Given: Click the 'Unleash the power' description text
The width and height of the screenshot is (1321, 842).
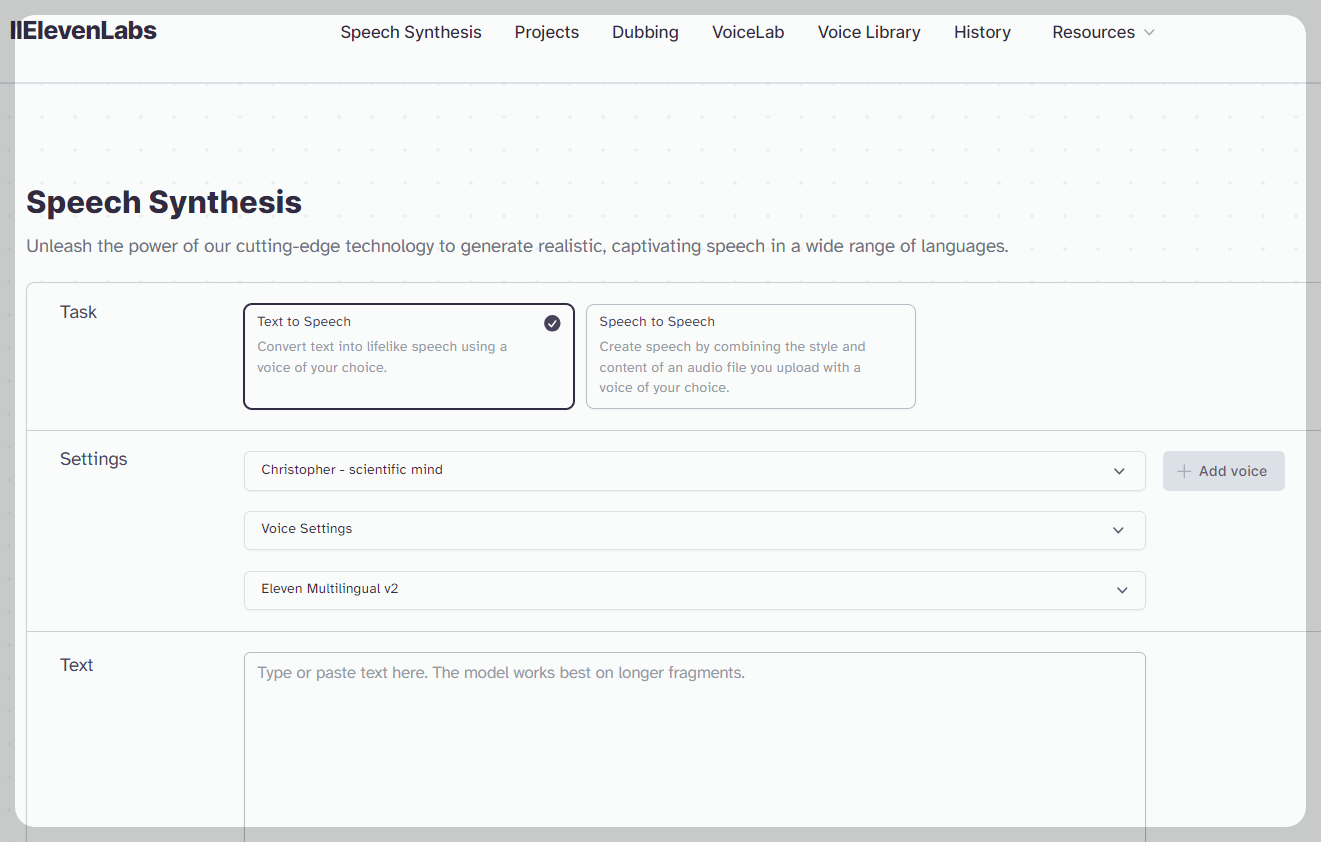Looking at the screenshot, I should (517, 246).
